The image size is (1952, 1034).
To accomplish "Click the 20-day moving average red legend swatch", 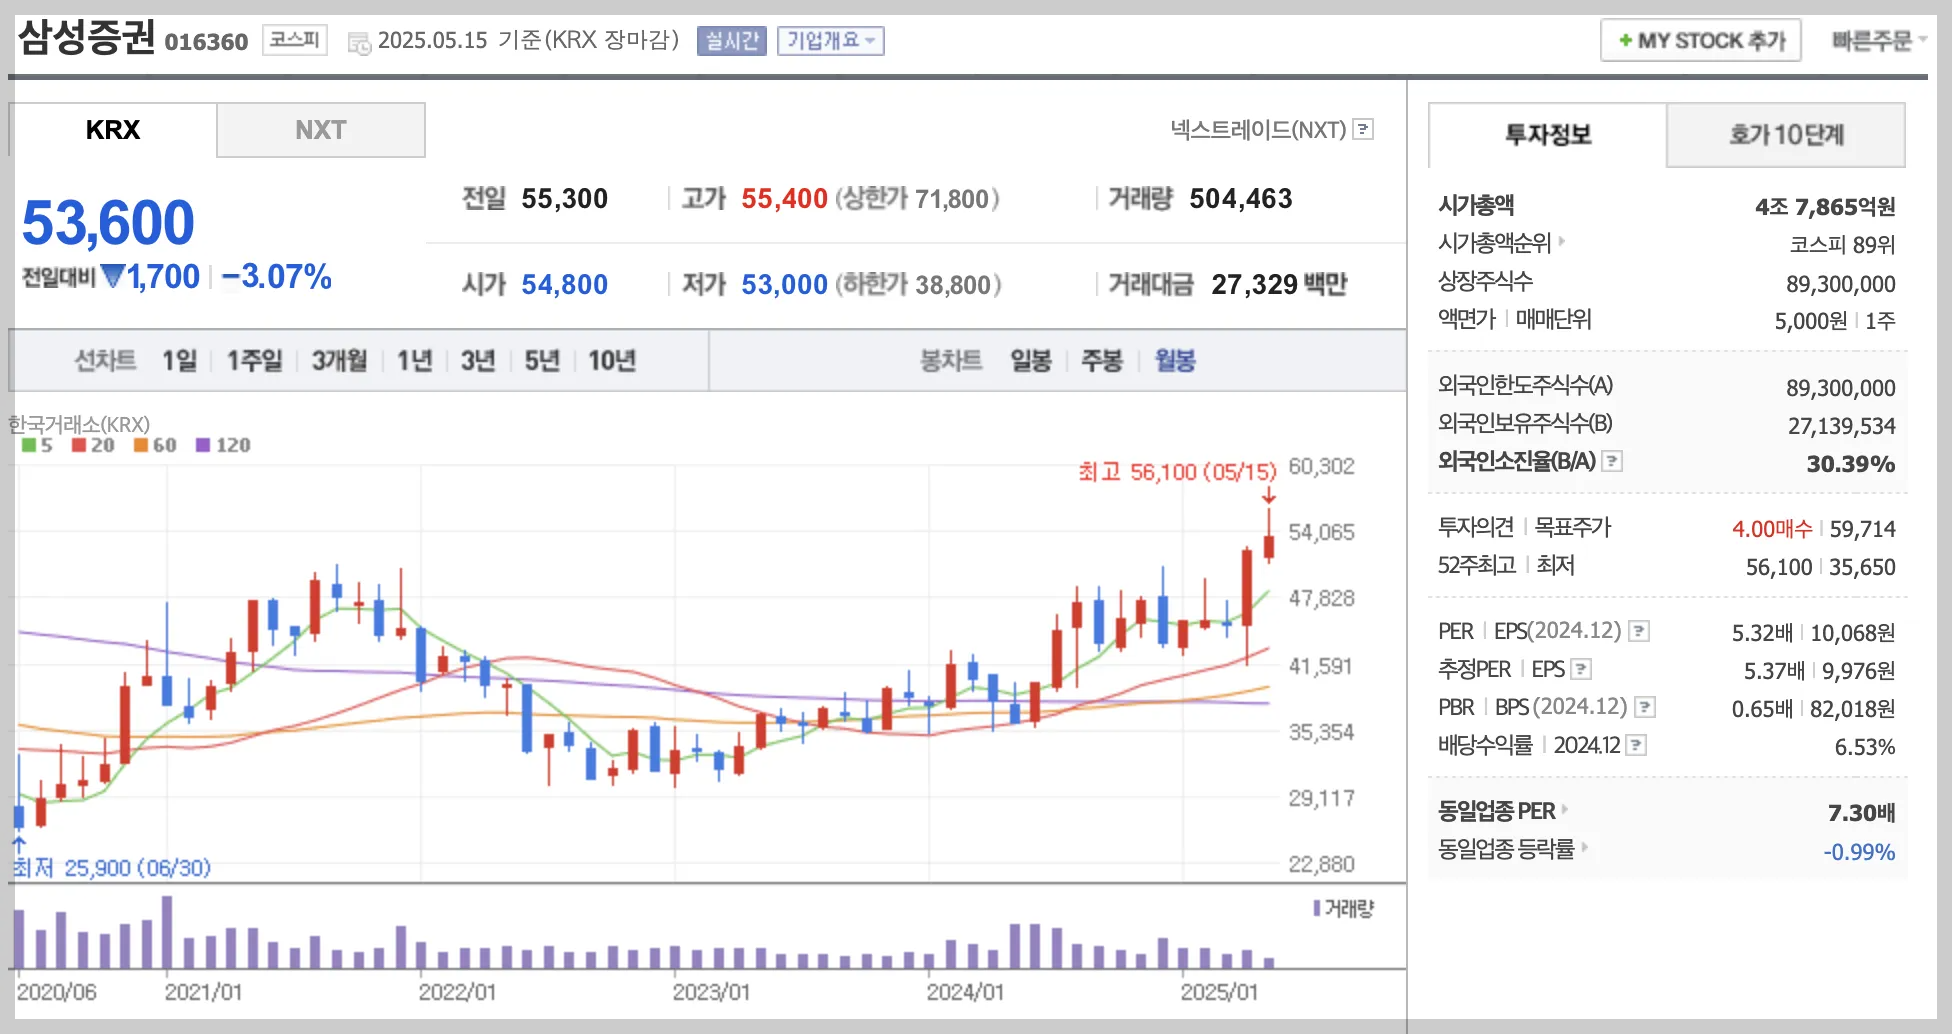I will coord(79,445).
